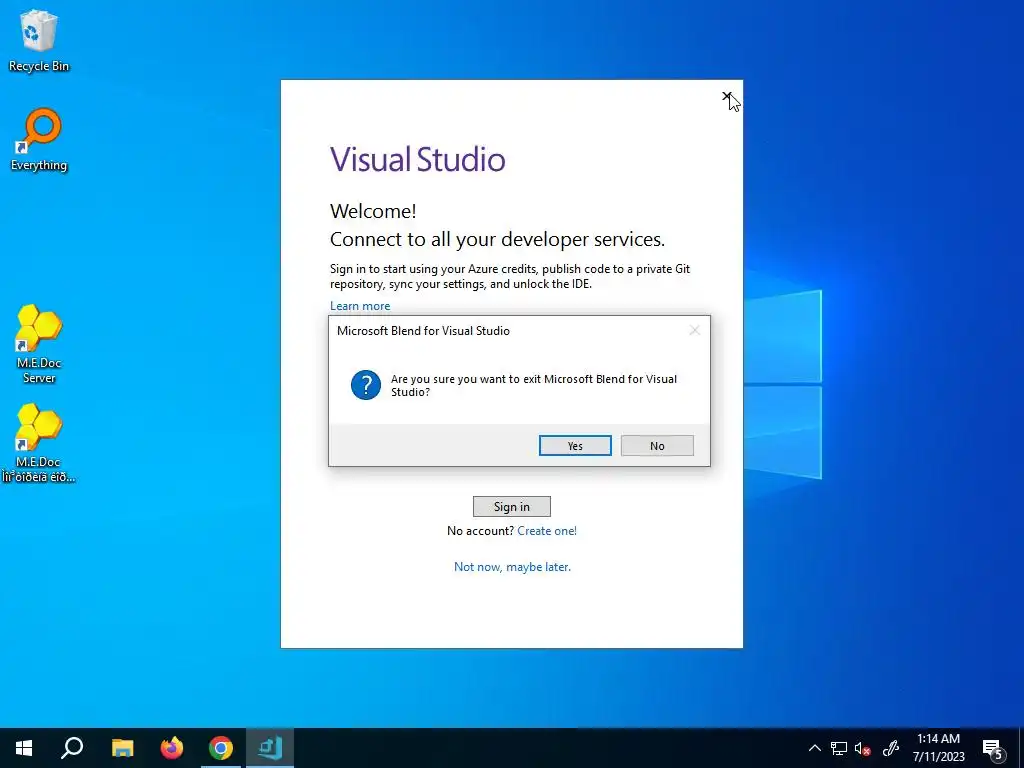
Task: Open File Explorer from the taskbar
Action: 122,748
